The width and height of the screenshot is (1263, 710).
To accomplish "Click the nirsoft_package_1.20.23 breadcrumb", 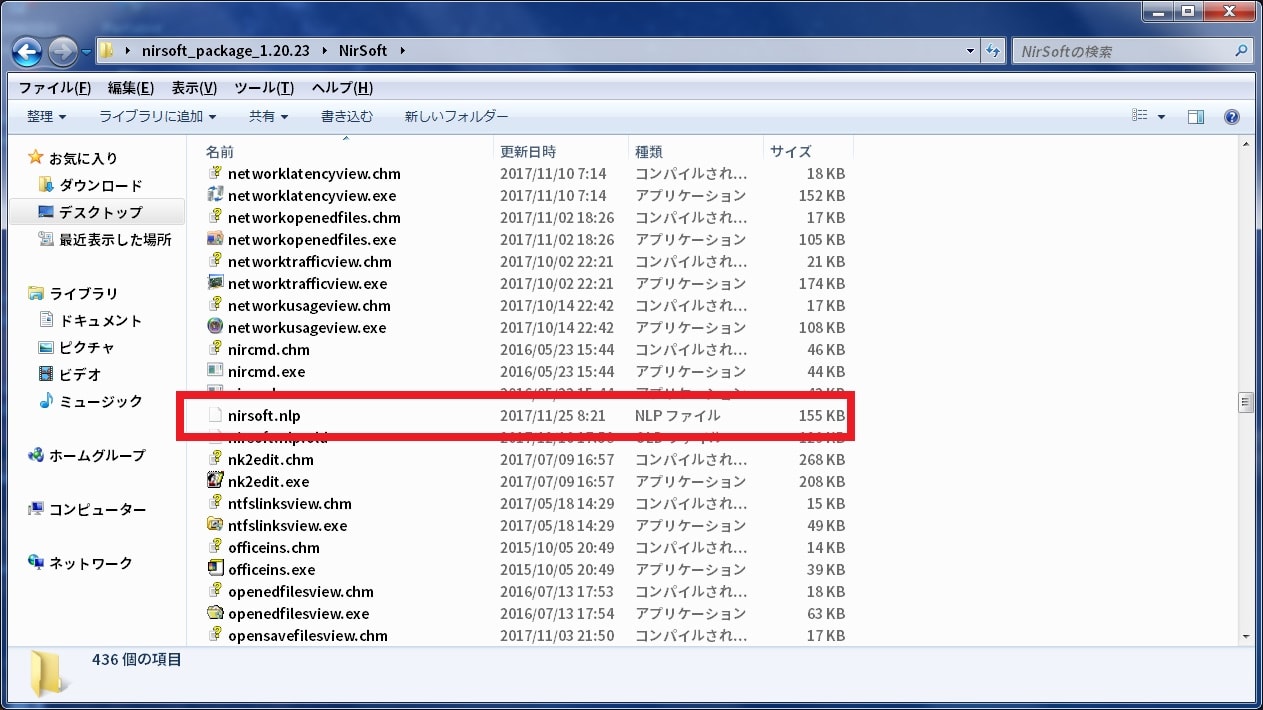I will pyautogui.click(x=225, y=51).
